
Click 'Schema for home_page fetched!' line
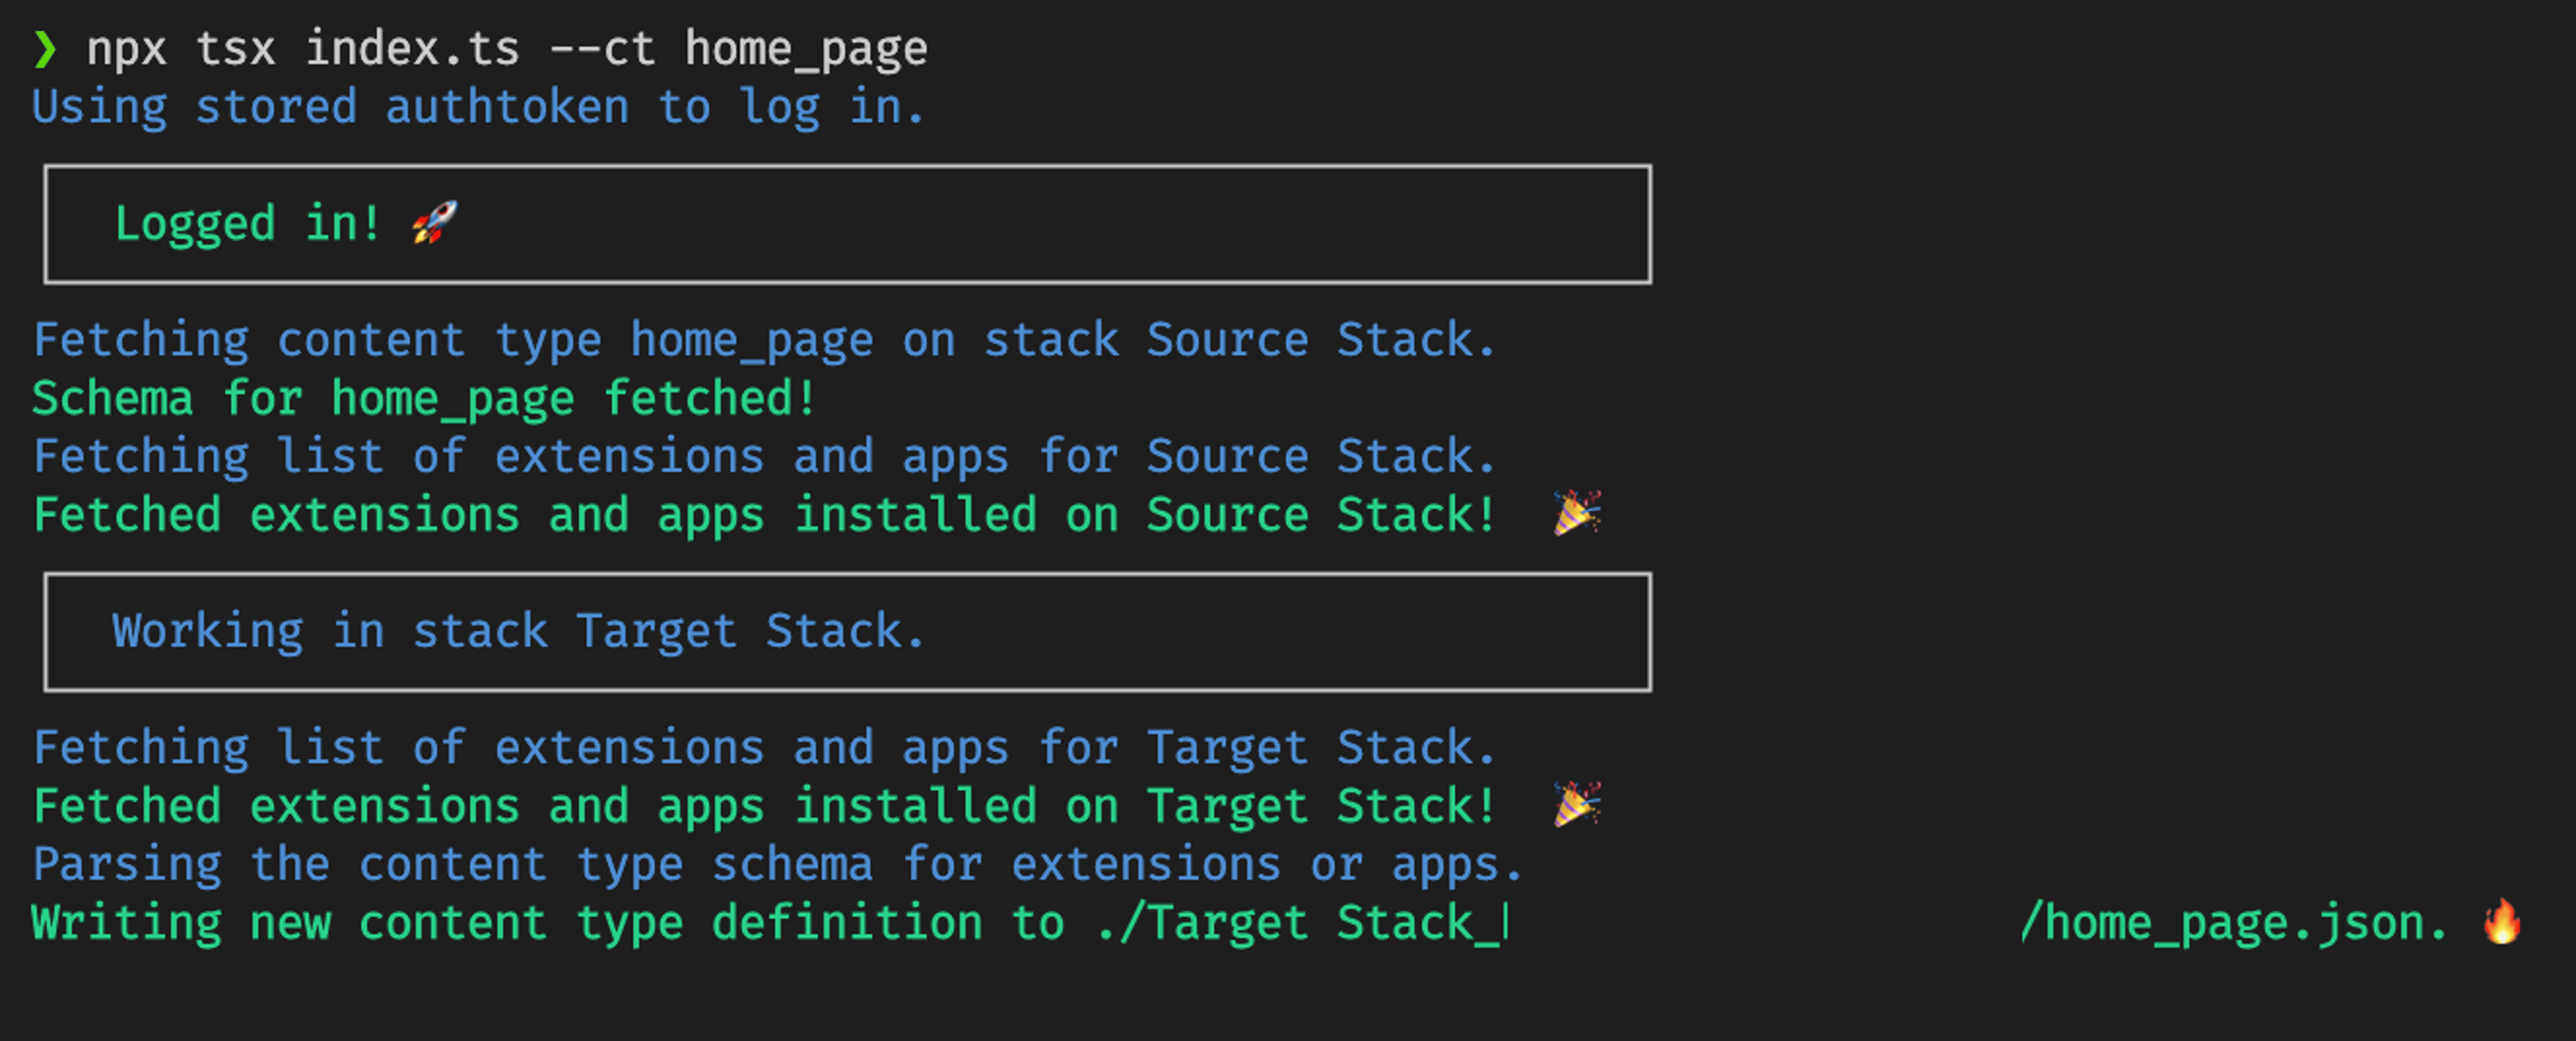point(424,399)
